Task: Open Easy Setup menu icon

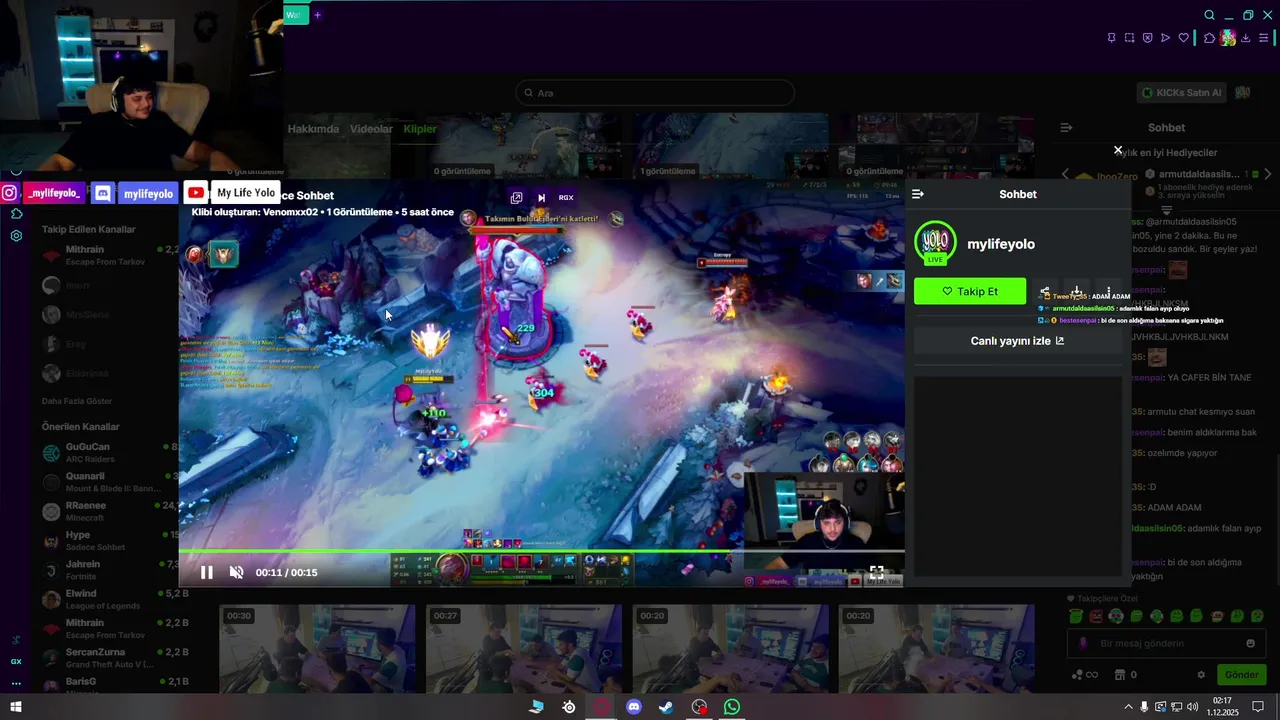Action: point(1264,38)
